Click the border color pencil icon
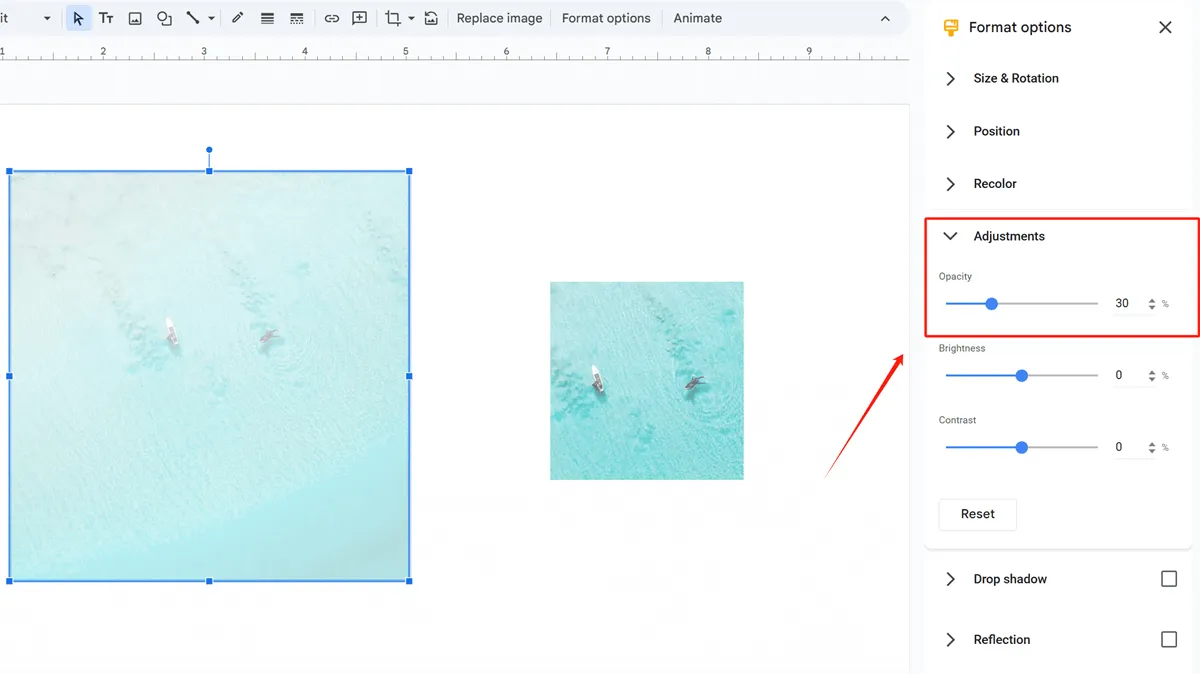The height and width of the screenshot is (674, 1200). coord(238,19)
